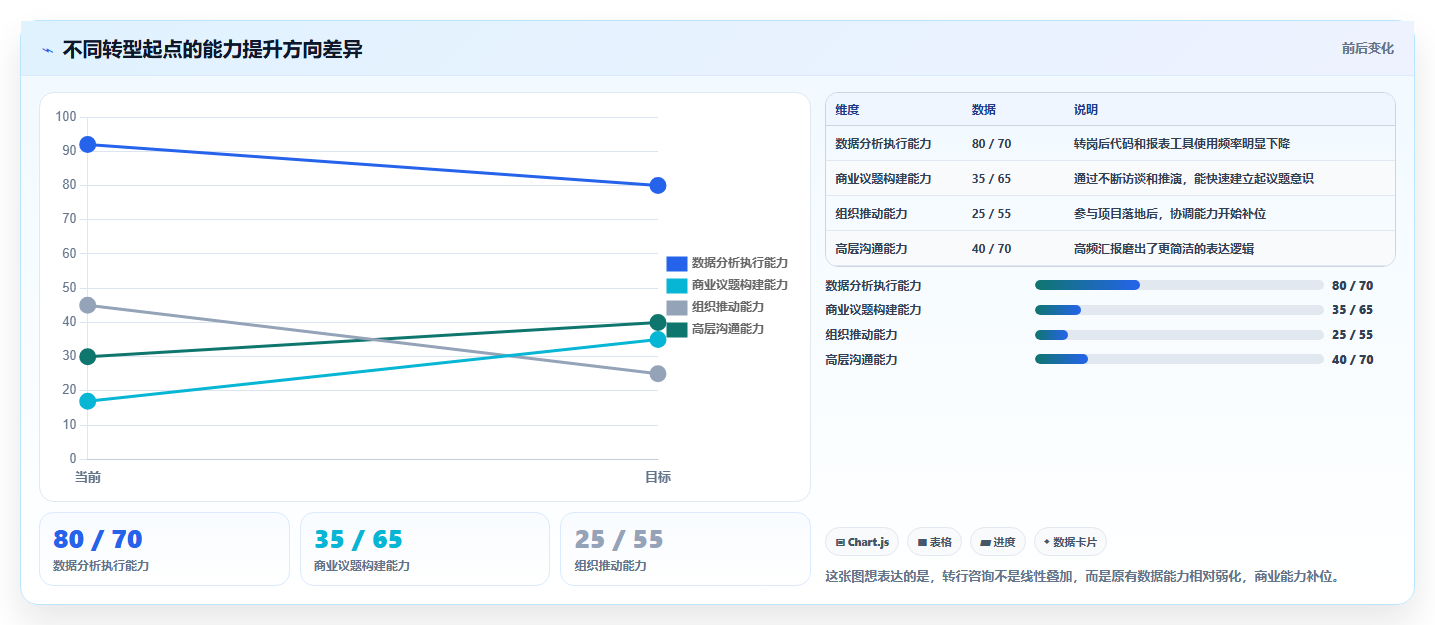Toggle the 组织推动能力 legend swatch
This screenshot has width=1435, height=625.
677,307
